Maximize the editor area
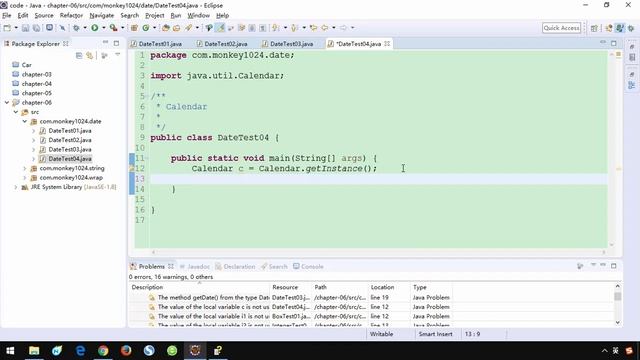This screenshot has width=640, height=360. (x=613, y=43)
